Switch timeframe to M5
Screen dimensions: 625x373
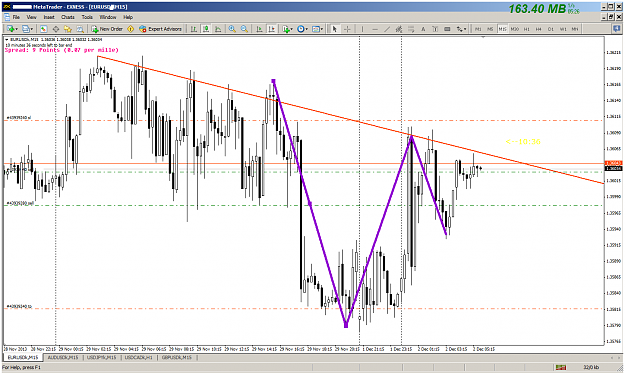(x=490, y=29)
